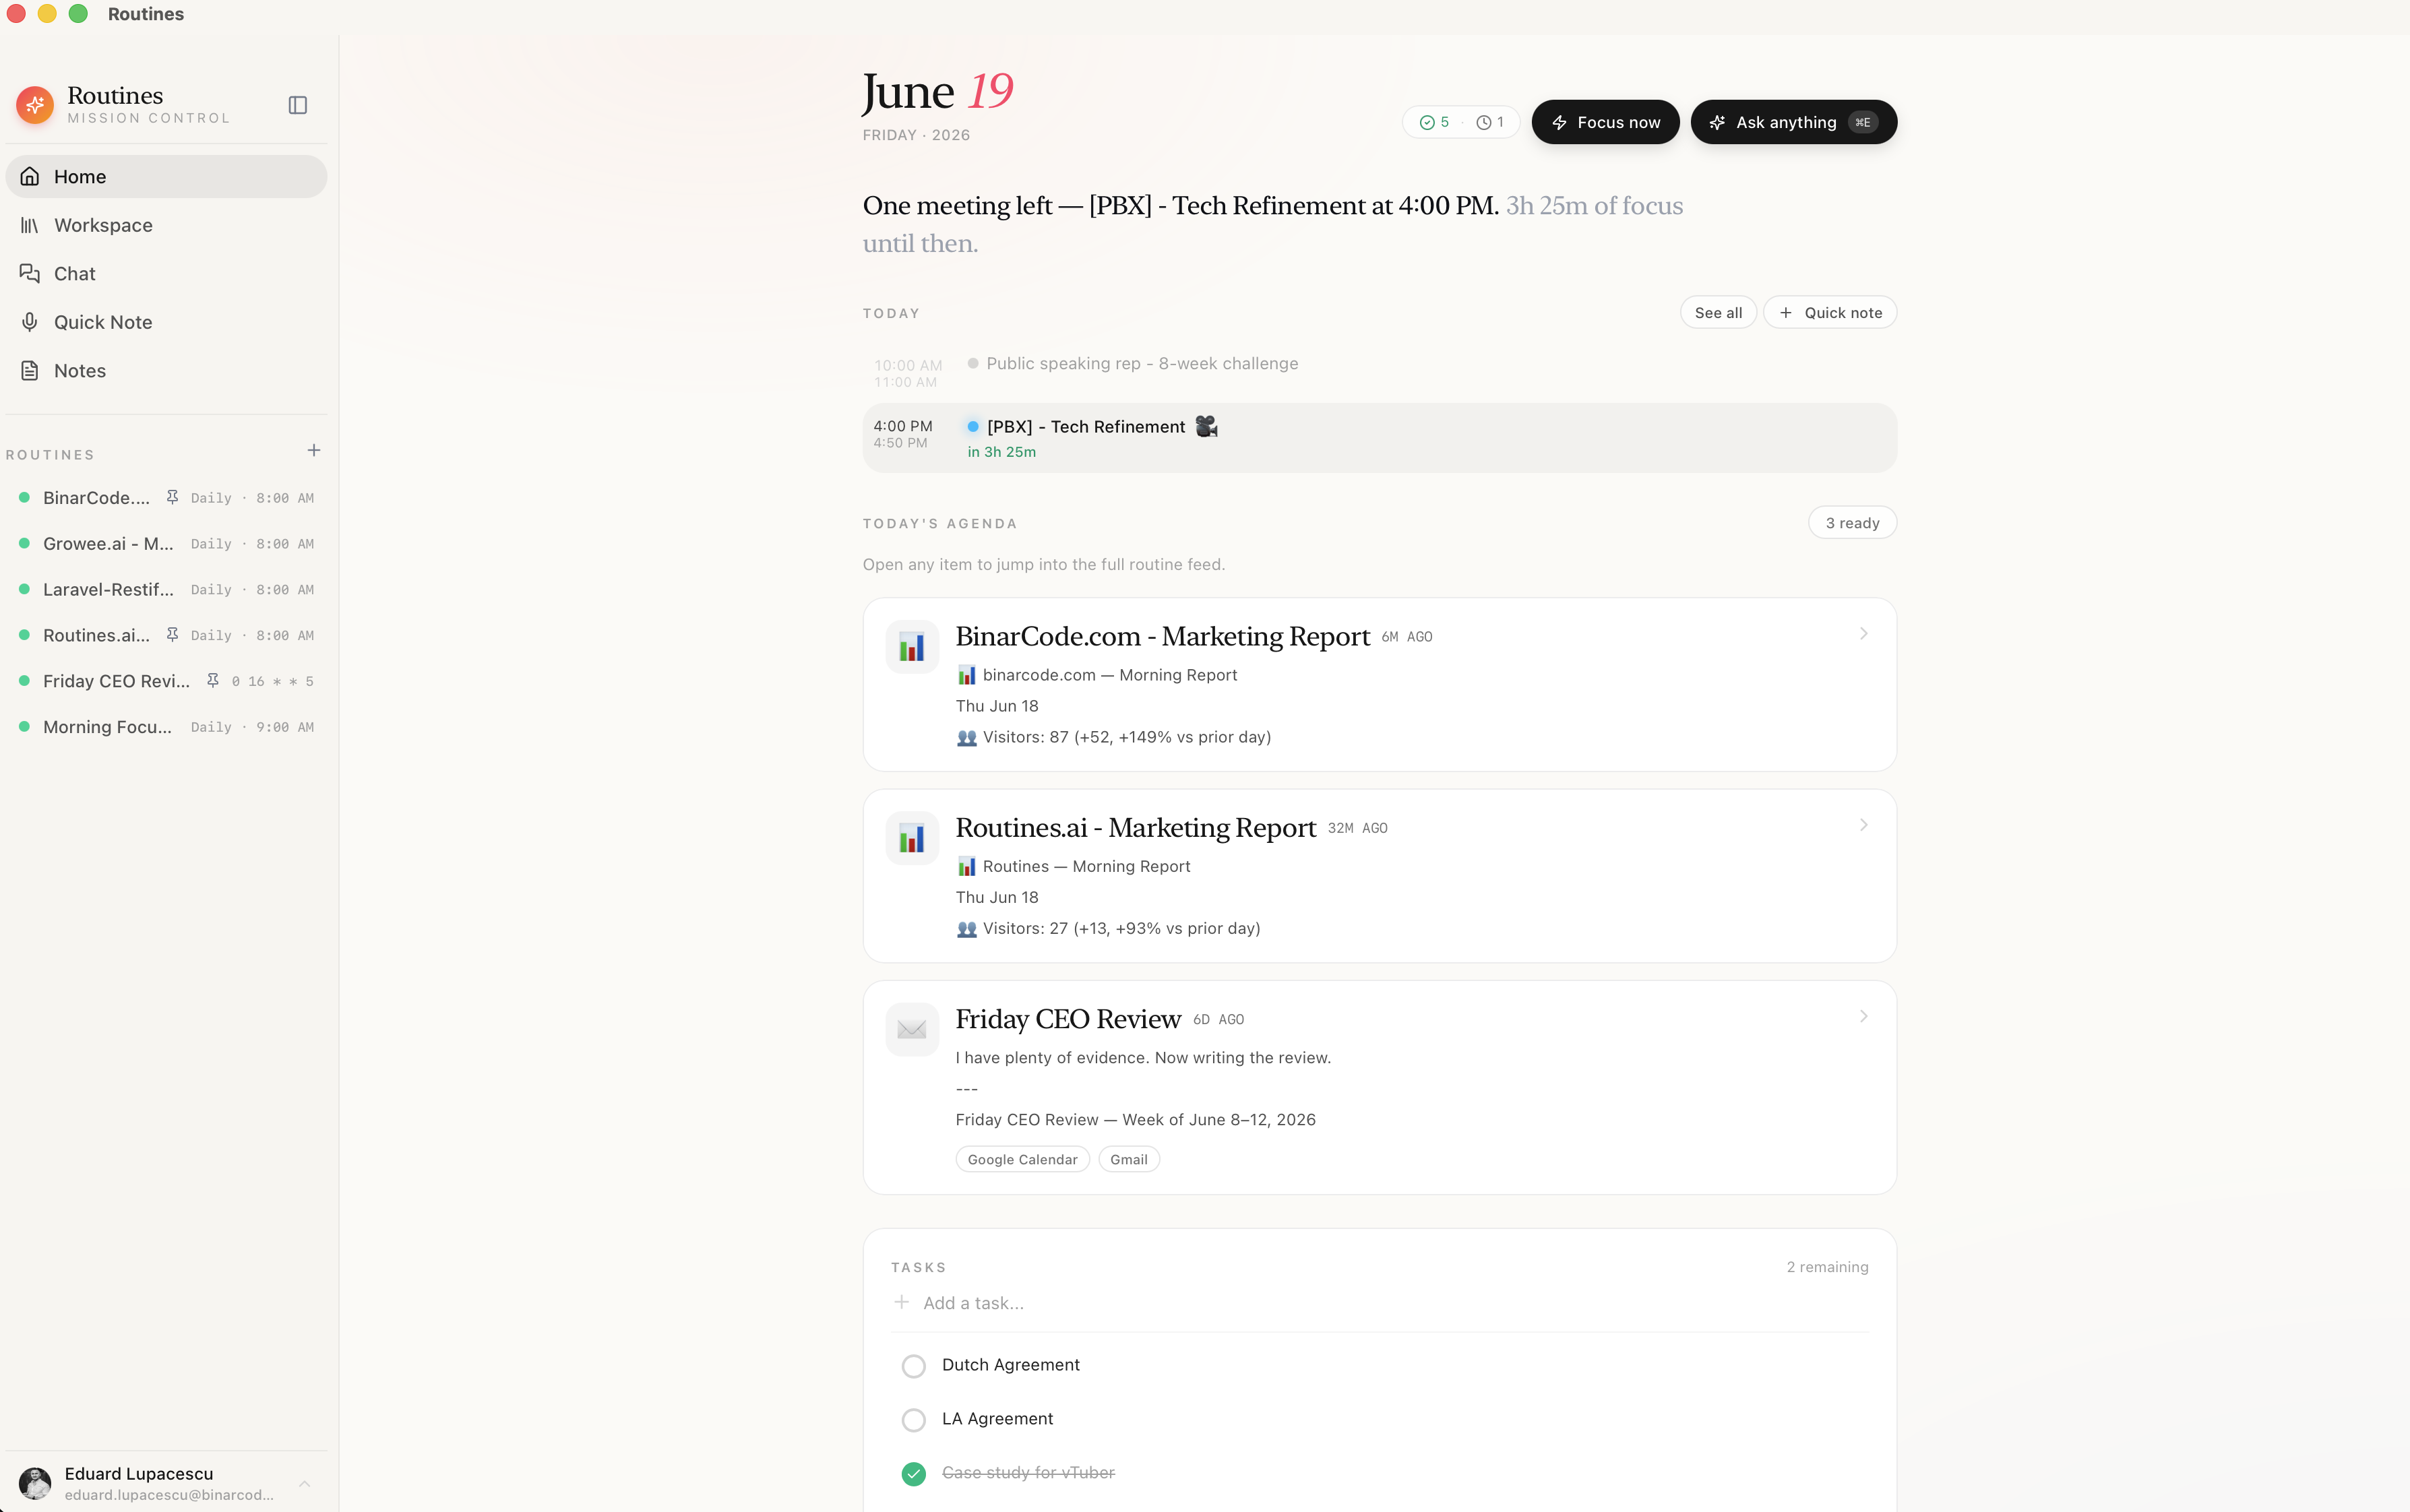Open Notes in the sidebar
Screen dimensions: 2410x1512
[x=166, y=371]
